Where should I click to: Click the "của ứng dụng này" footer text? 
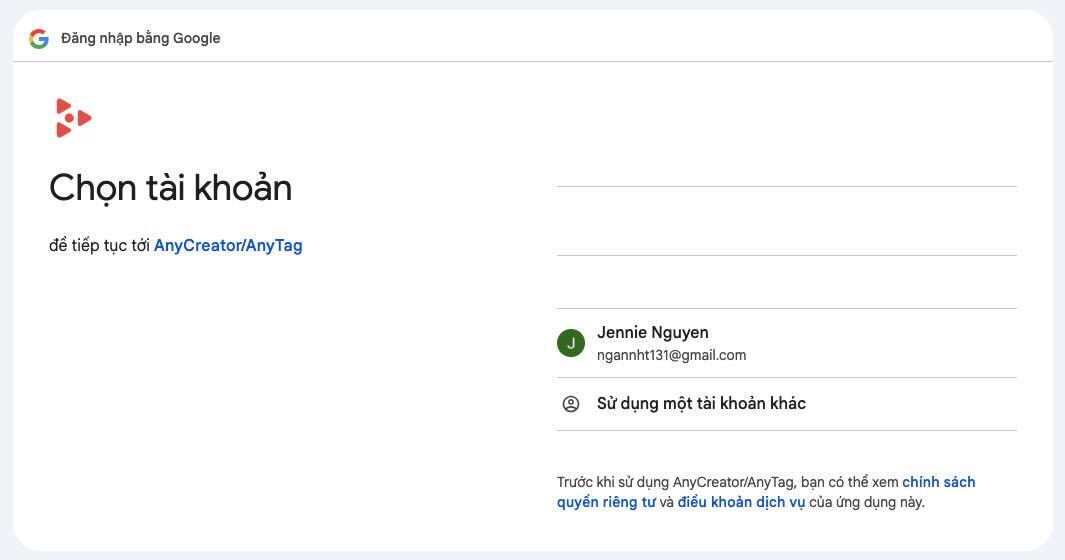[867, 502]
